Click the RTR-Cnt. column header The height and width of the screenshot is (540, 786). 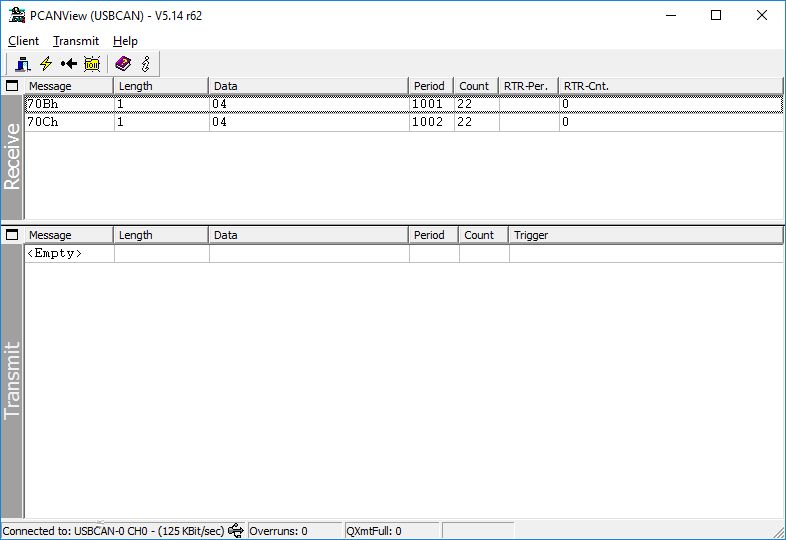671,86
